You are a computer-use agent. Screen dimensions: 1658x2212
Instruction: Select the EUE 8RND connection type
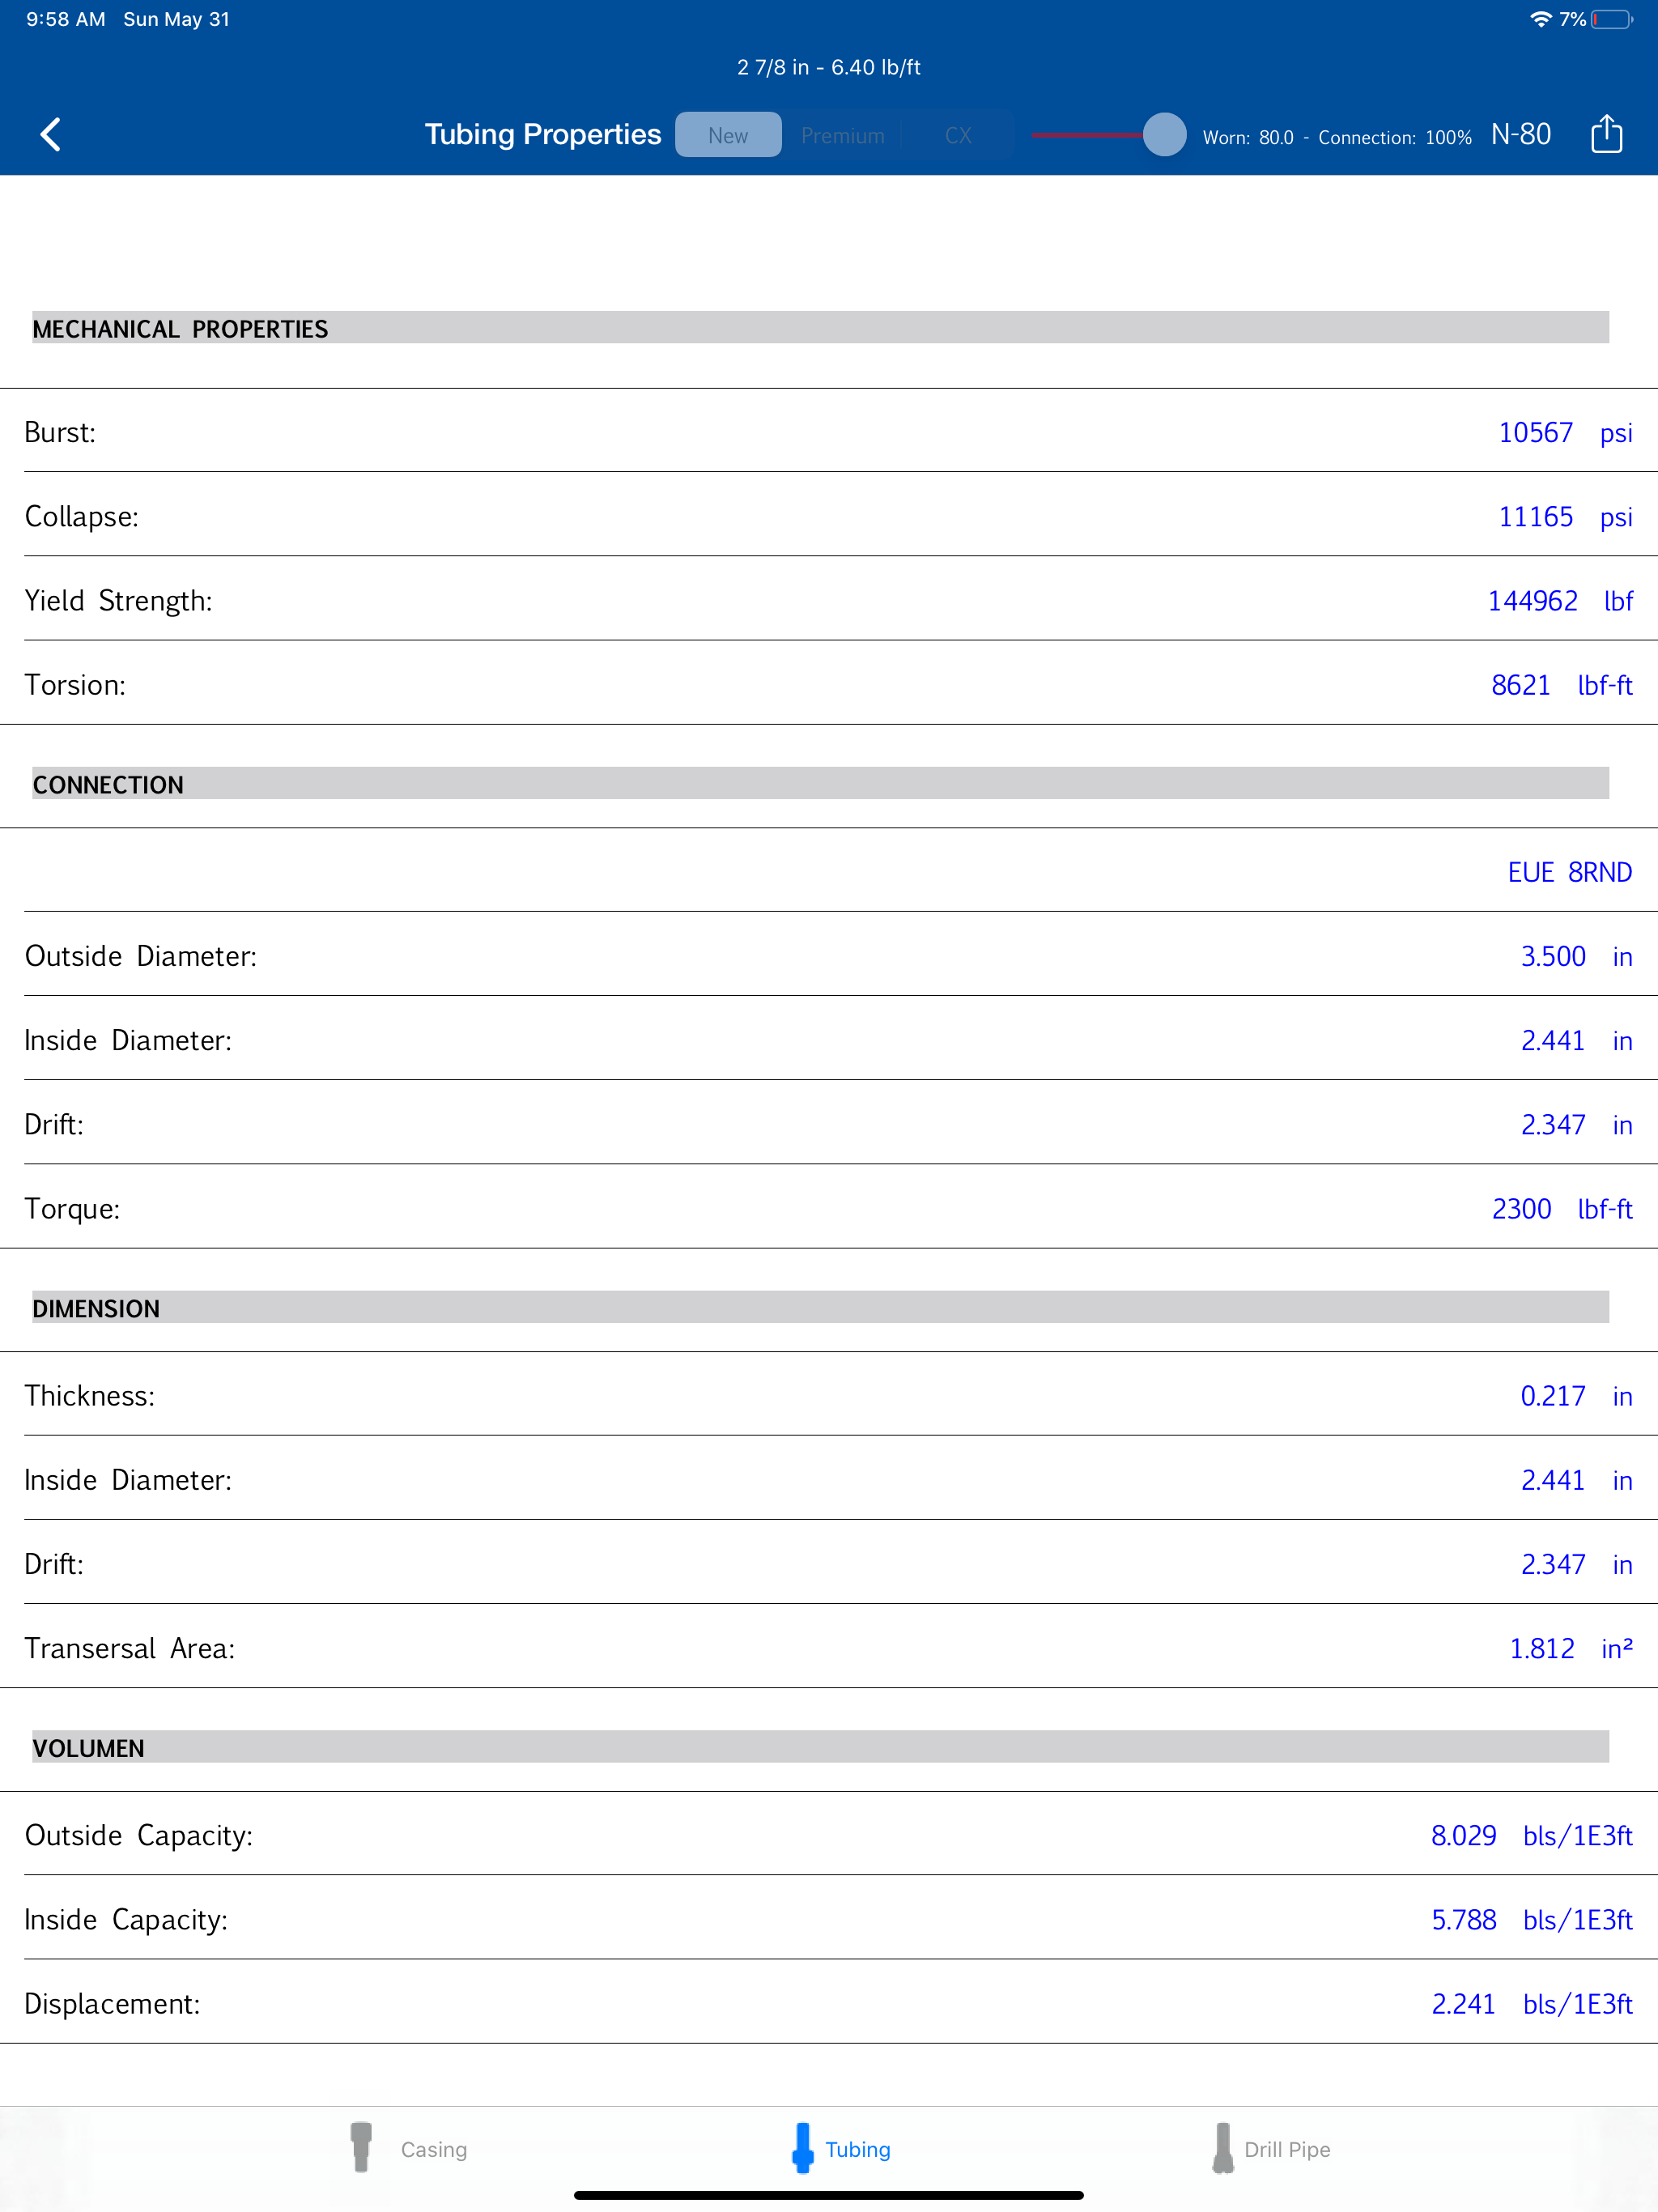click(x=1569, y=872)
